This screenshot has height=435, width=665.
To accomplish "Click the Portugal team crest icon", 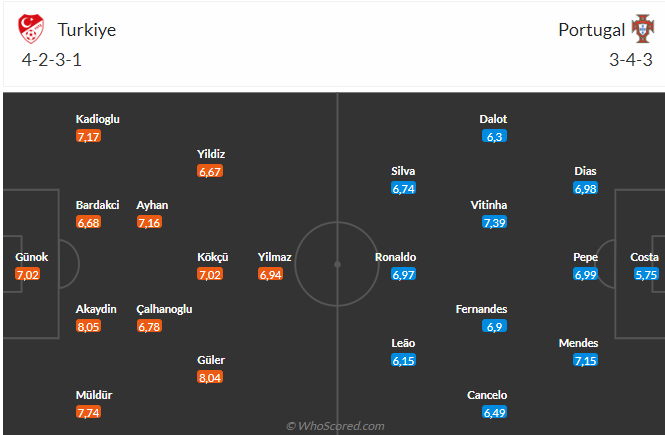I will click(x=641, y=29).
